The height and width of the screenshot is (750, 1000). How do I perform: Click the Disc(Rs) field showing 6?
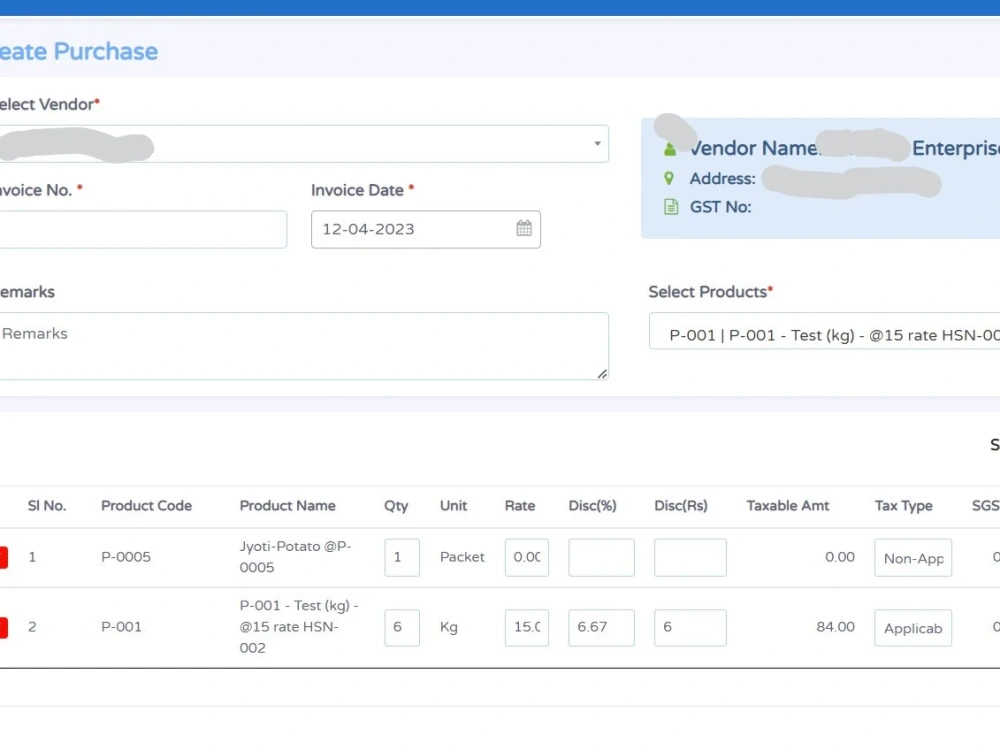coord(690,627)
